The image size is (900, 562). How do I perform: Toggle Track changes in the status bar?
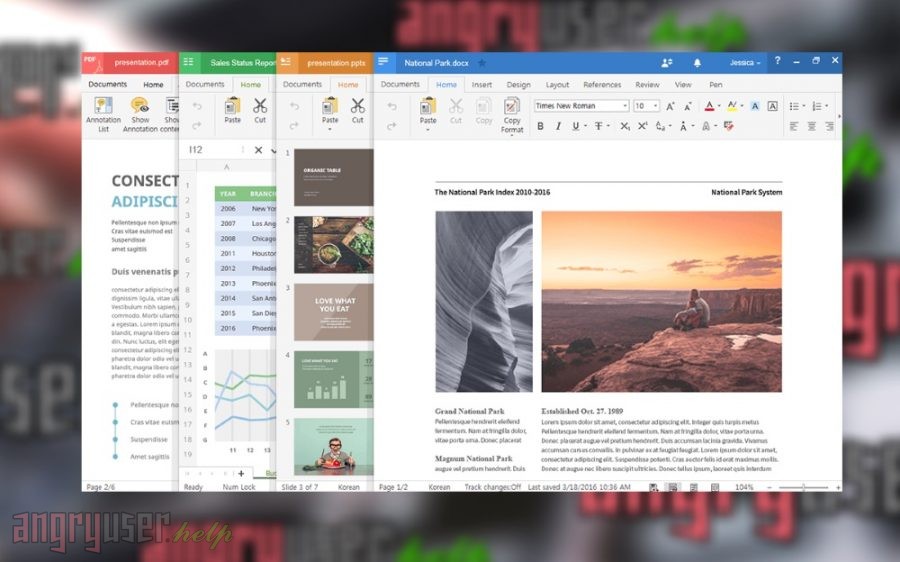pos(493,487)
